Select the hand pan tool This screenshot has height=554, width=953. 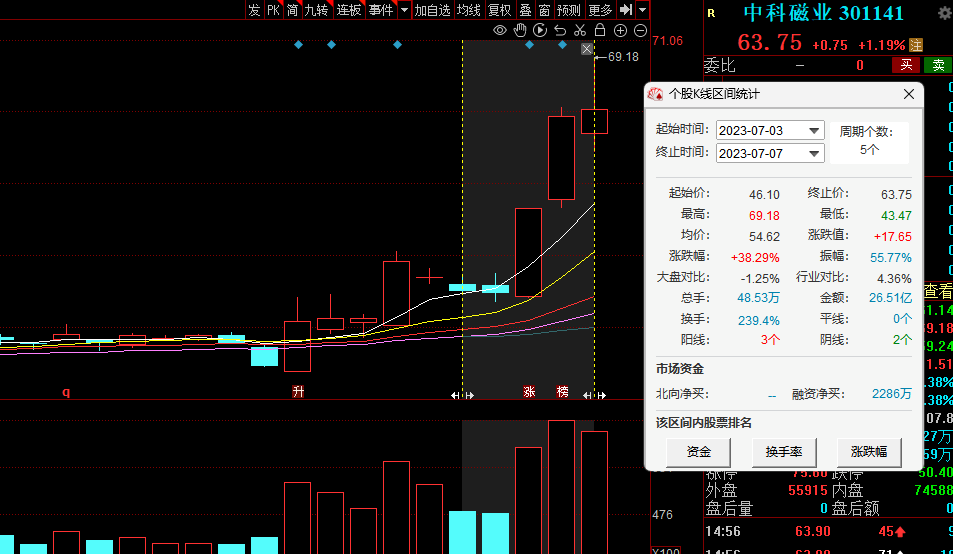(x=520, y=31)
